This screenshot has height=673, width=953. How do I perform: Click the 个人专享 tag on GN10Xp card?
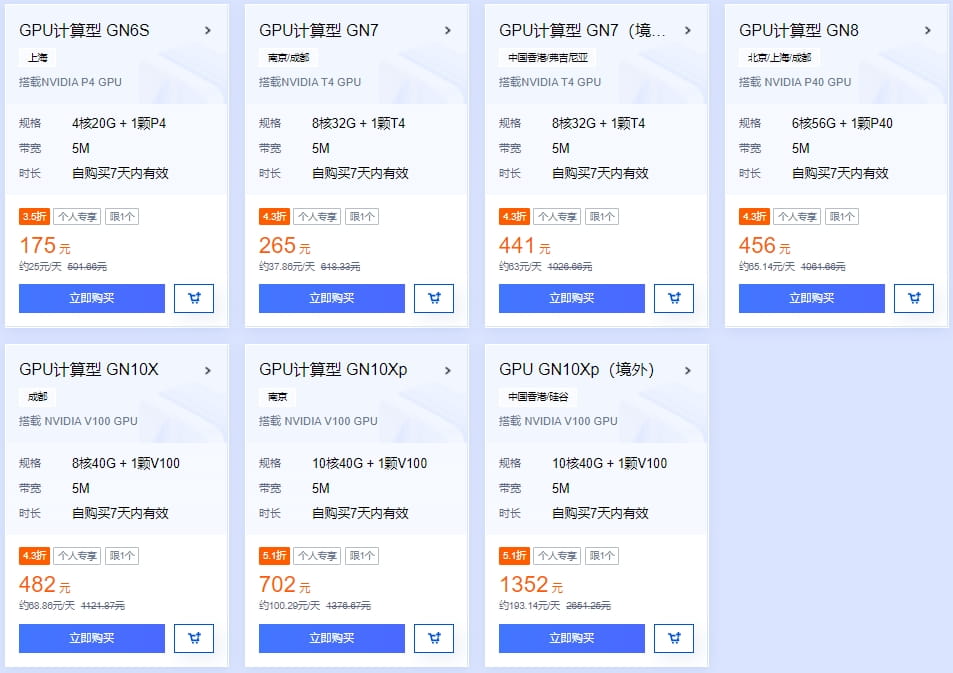pos(318,556)
